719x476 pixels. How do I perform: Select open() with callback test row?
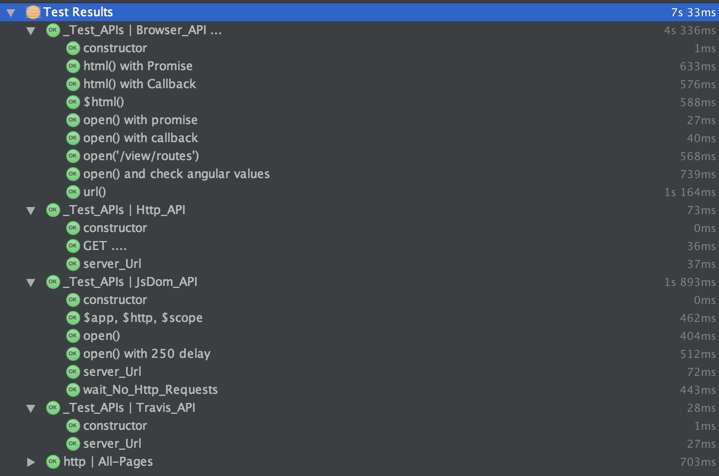140,138
